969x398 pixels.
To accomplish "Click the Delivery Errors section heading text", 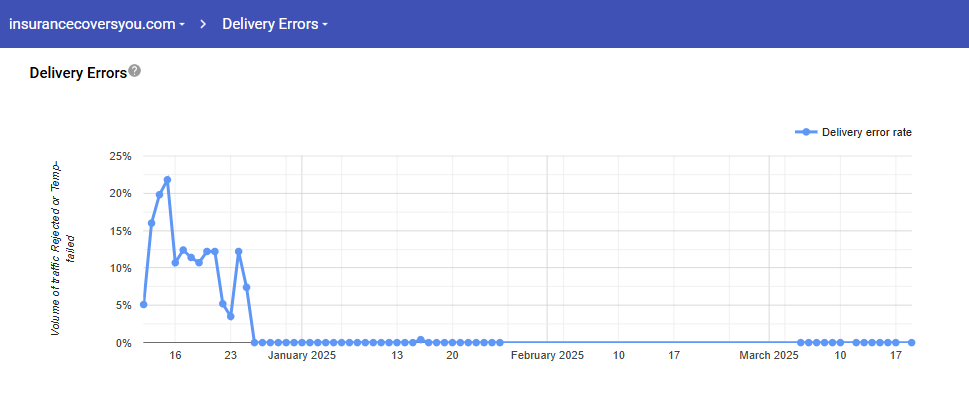I will tap(78, 73).
